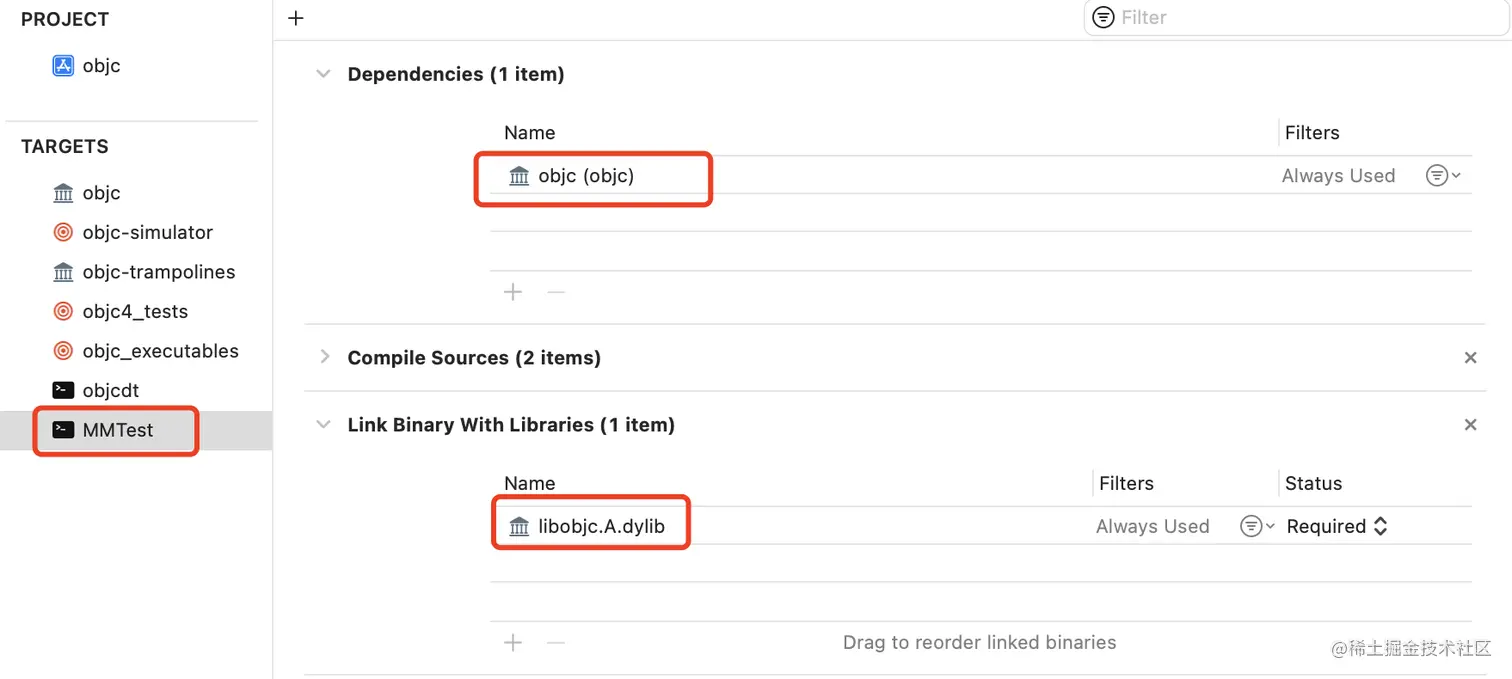The width and height of the screenshot is (1512, 679).
Task: Select the objc project icon
Action: point(63,66)
